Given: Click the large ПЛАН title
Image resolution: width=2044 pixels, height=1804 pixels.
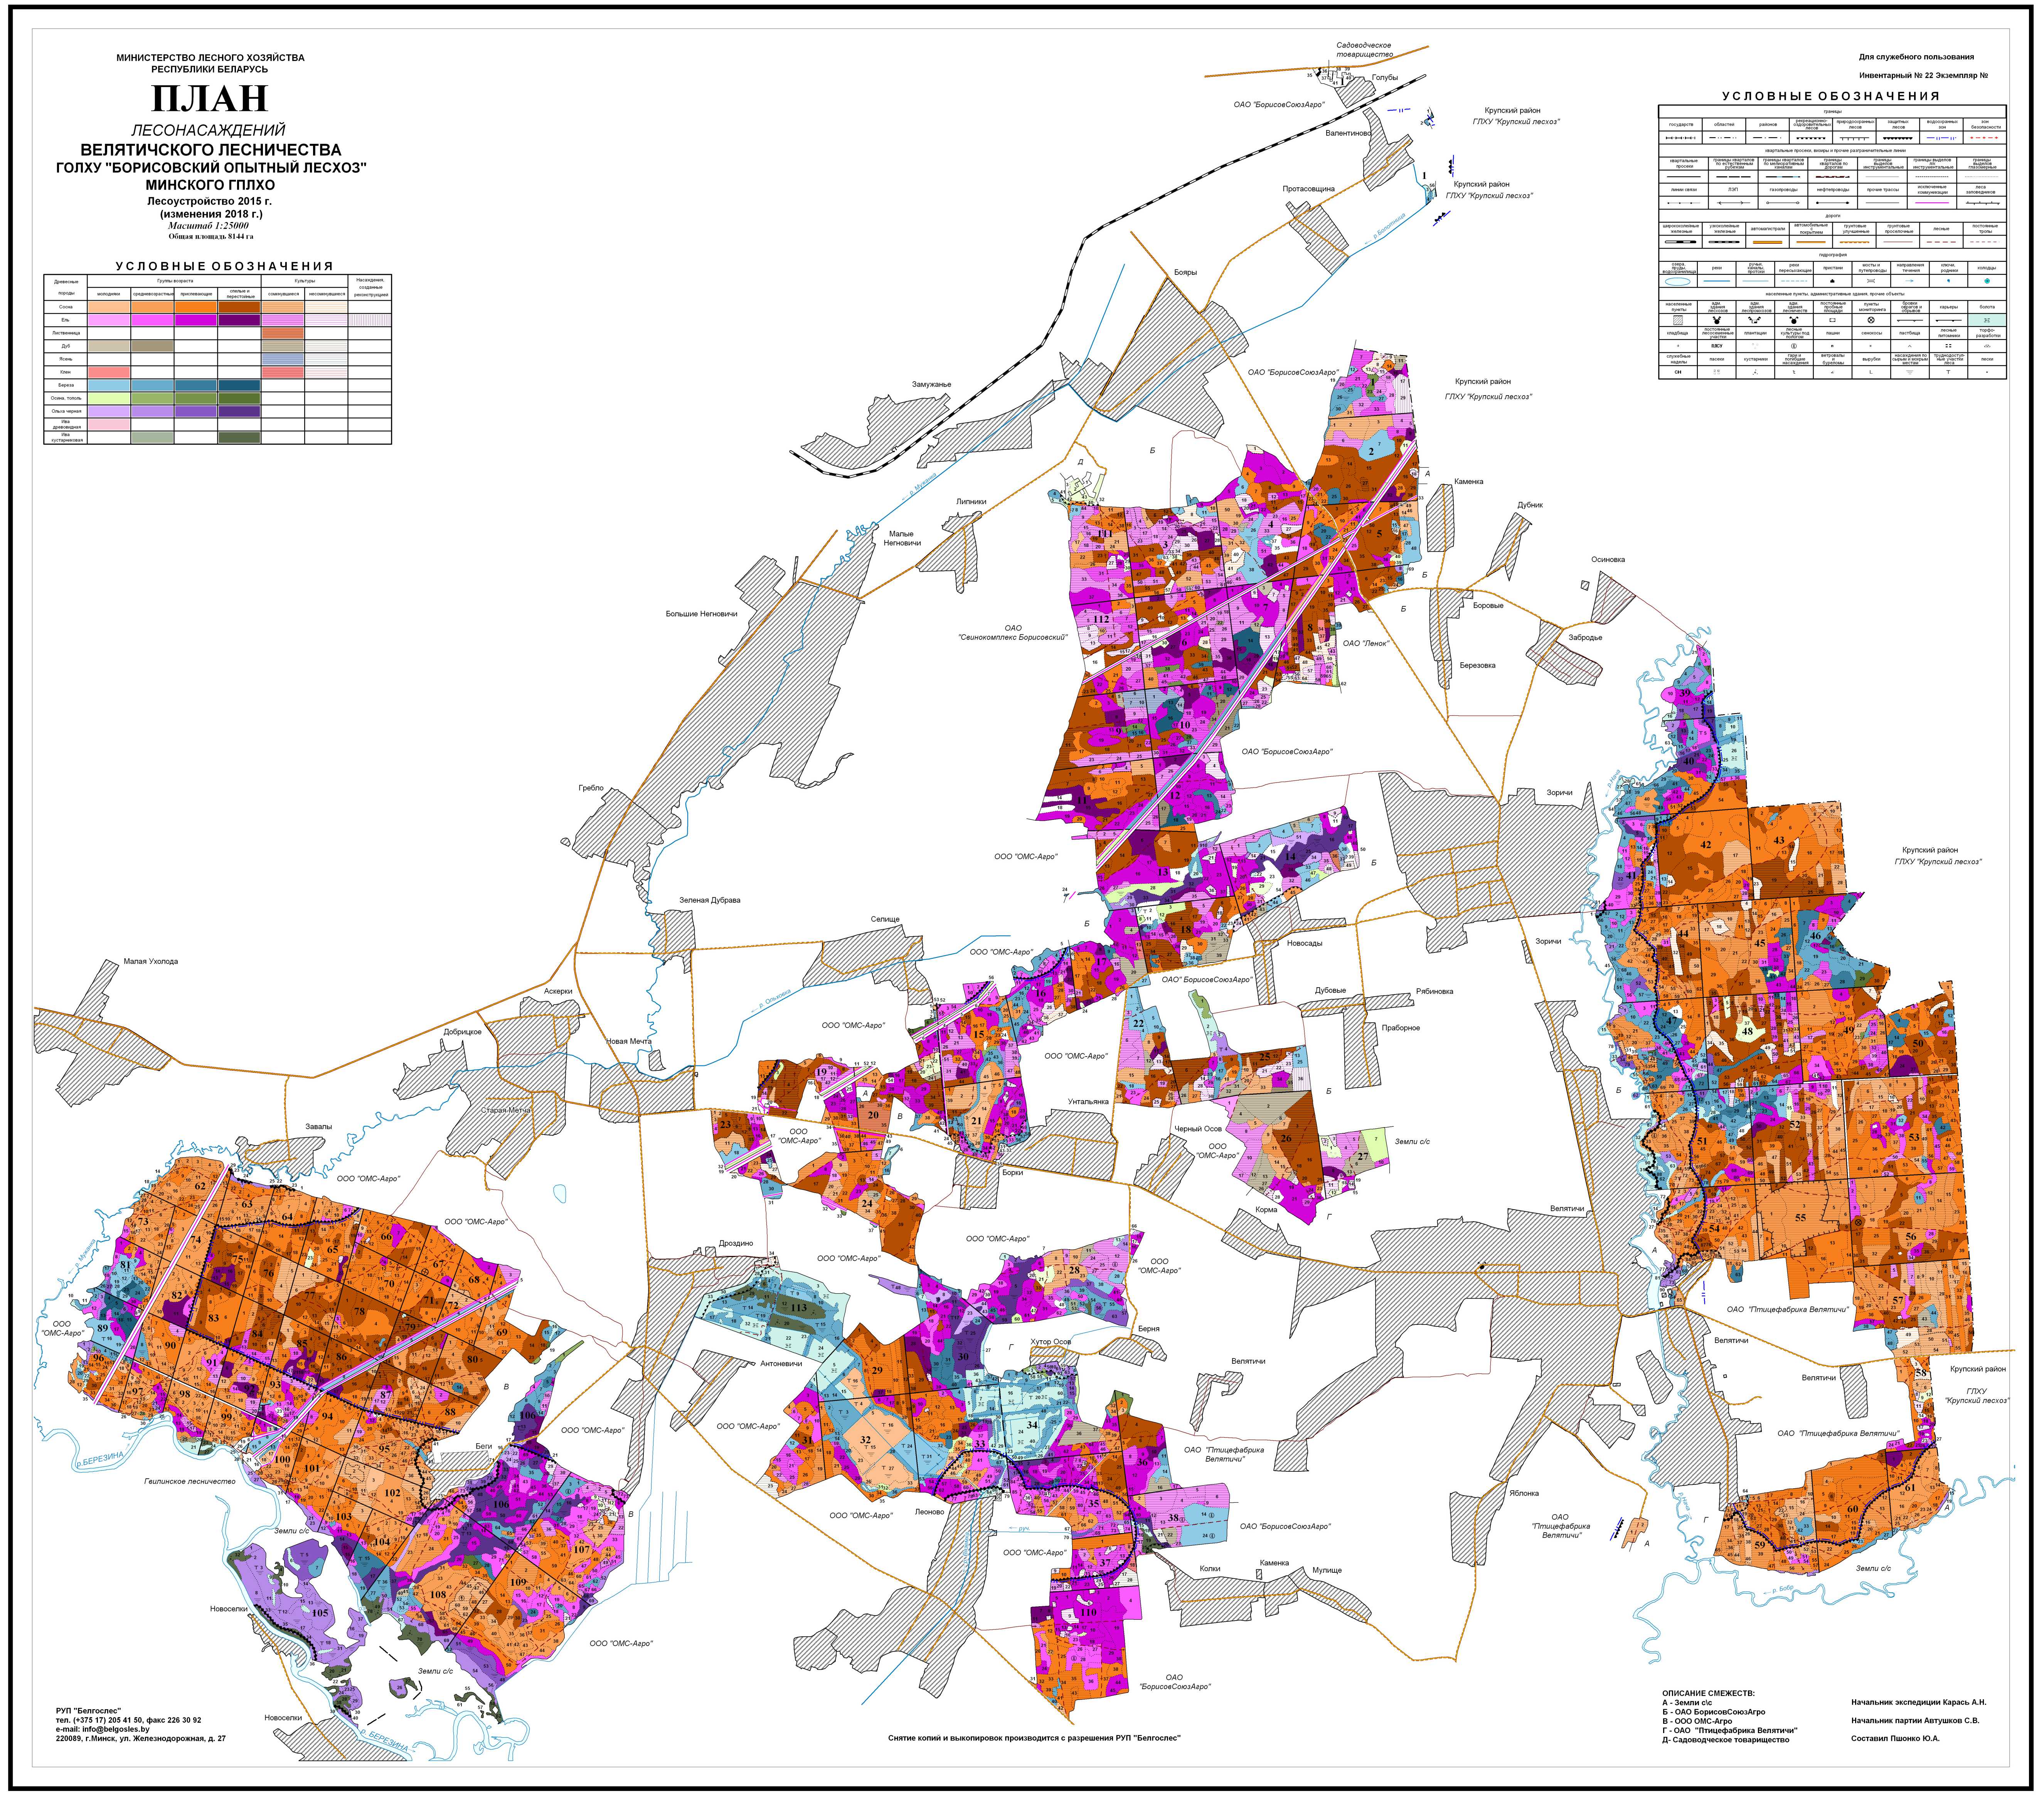Looking at the screenshot, I should [x=210, y=99].
